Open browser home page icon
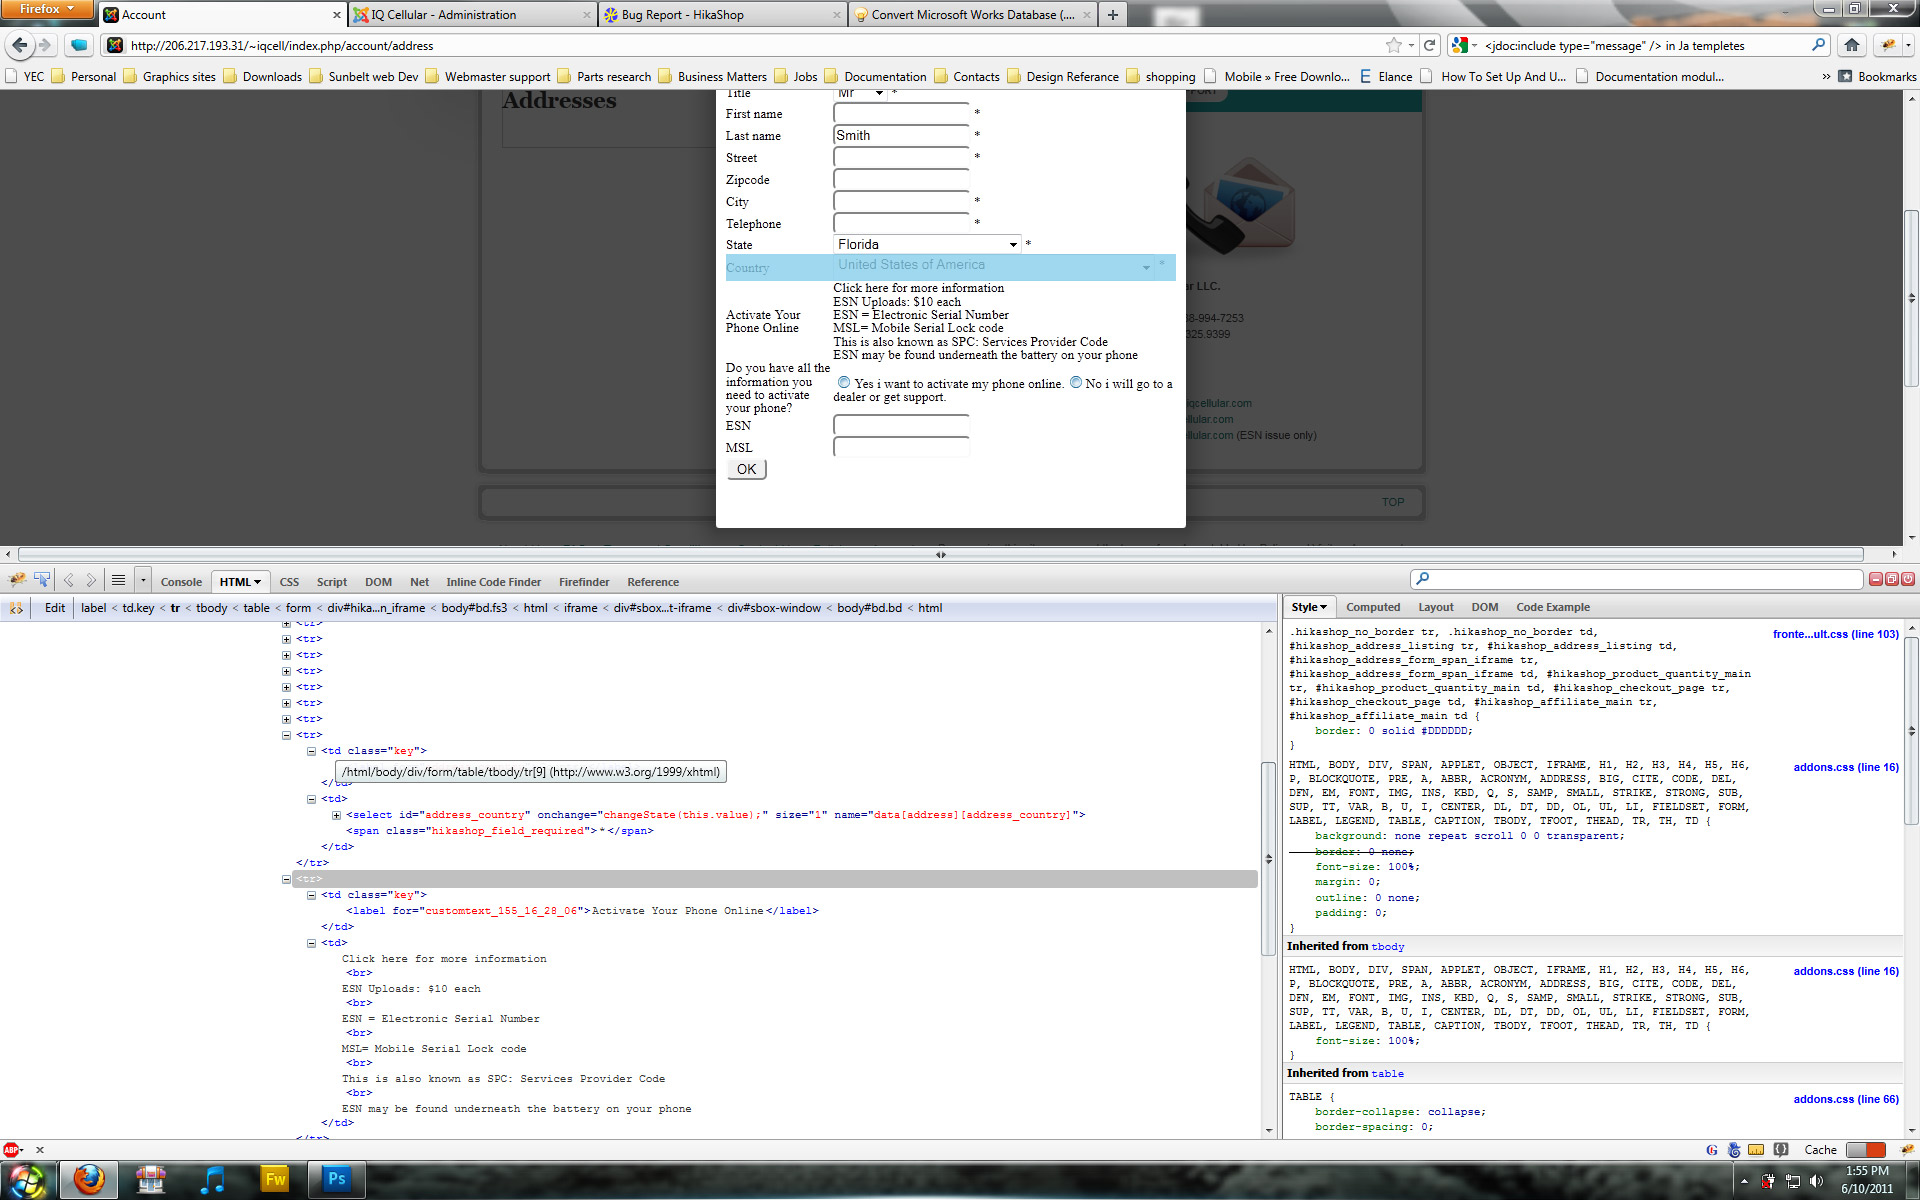The height and width of the screenshot is (1200, 1920). [1851, 45]
